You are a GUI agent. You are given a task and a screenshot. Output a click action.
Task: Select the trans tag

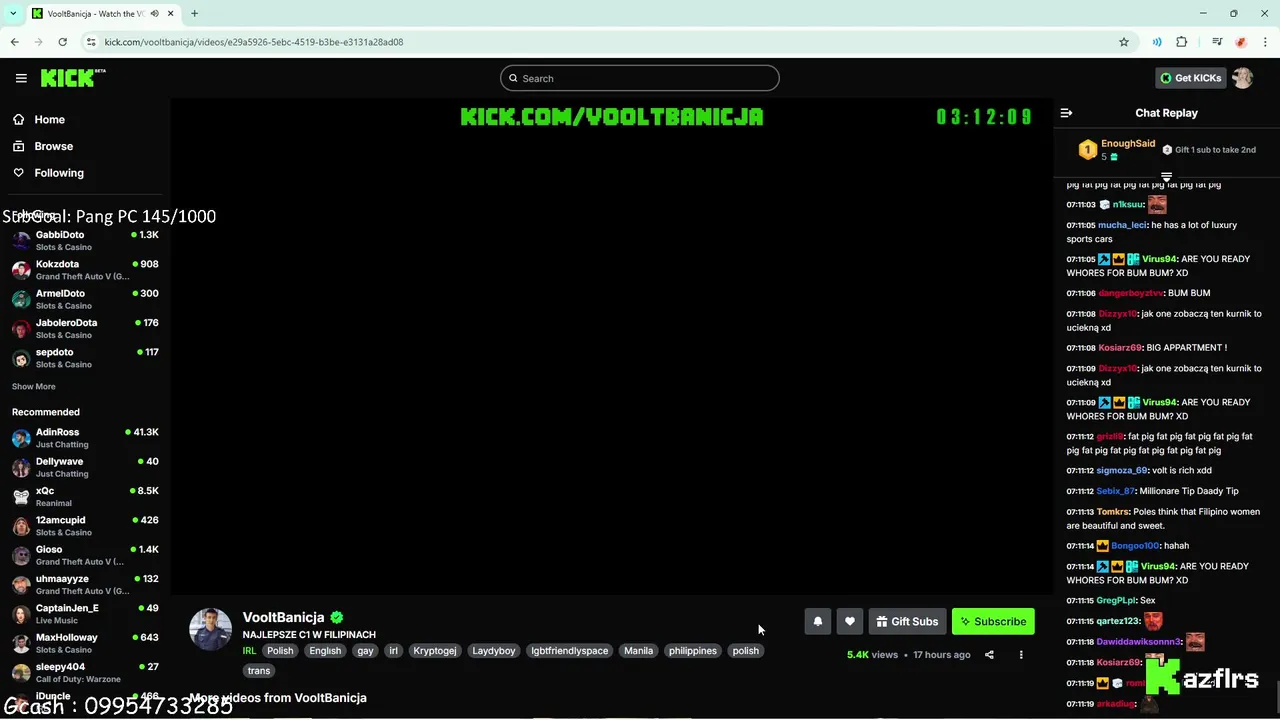coord(259,671)
